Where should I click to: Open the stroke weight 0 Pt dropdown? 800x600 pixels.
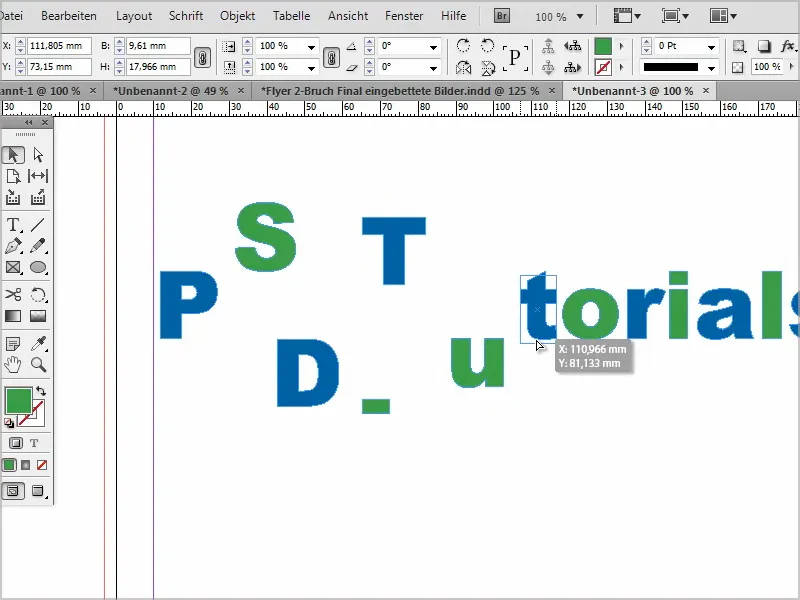click(711, 47)
